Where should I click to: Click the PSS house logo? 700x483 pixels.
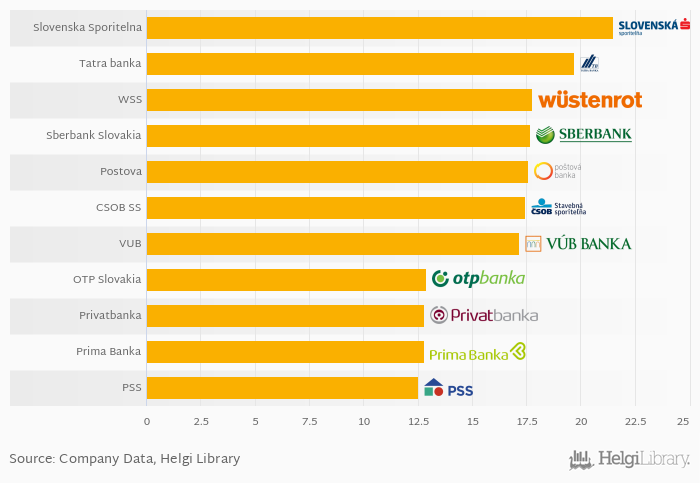click(448, 388)
